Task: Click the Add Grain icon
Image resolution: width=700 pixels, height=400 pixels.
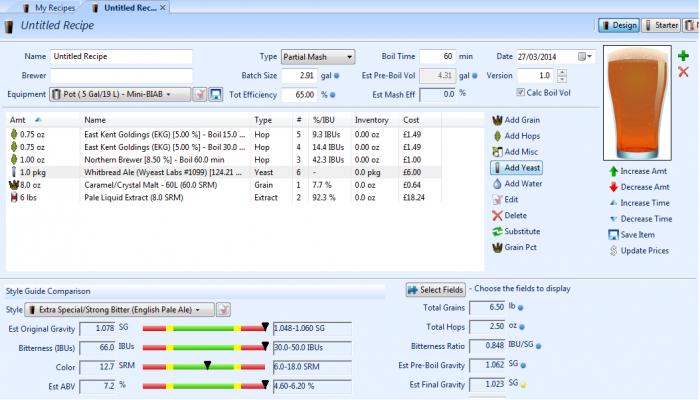Action: tap(497, 120)
